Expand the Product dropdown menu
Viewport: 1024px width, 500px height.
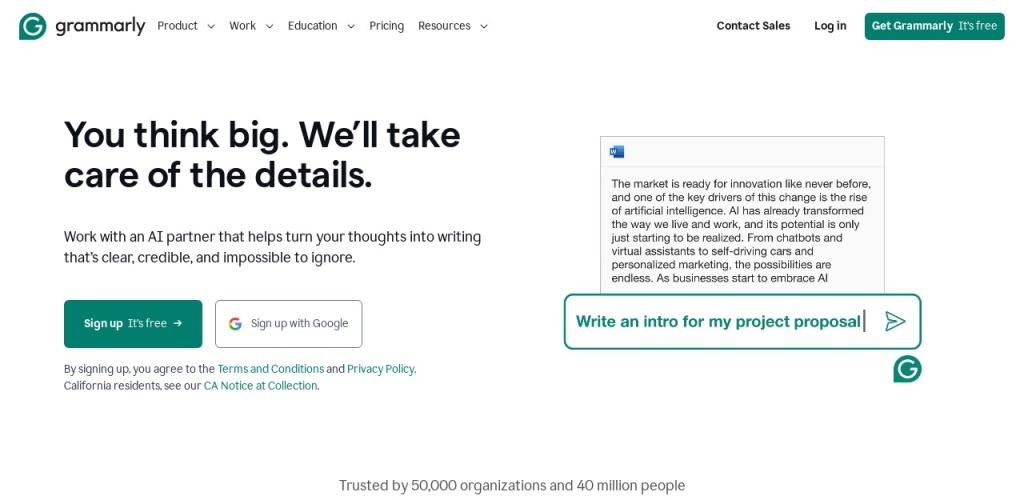[186, 26]
